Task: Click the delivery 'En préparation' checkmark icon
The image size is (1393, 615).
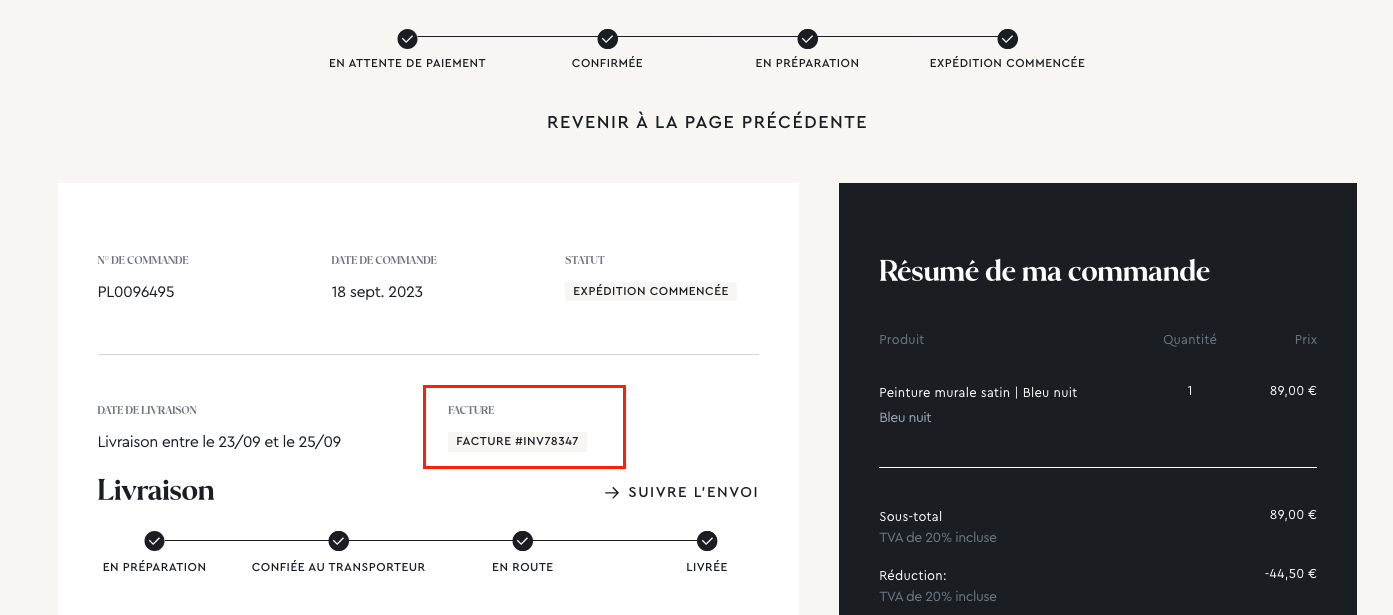Action: [x=154, y=541]
